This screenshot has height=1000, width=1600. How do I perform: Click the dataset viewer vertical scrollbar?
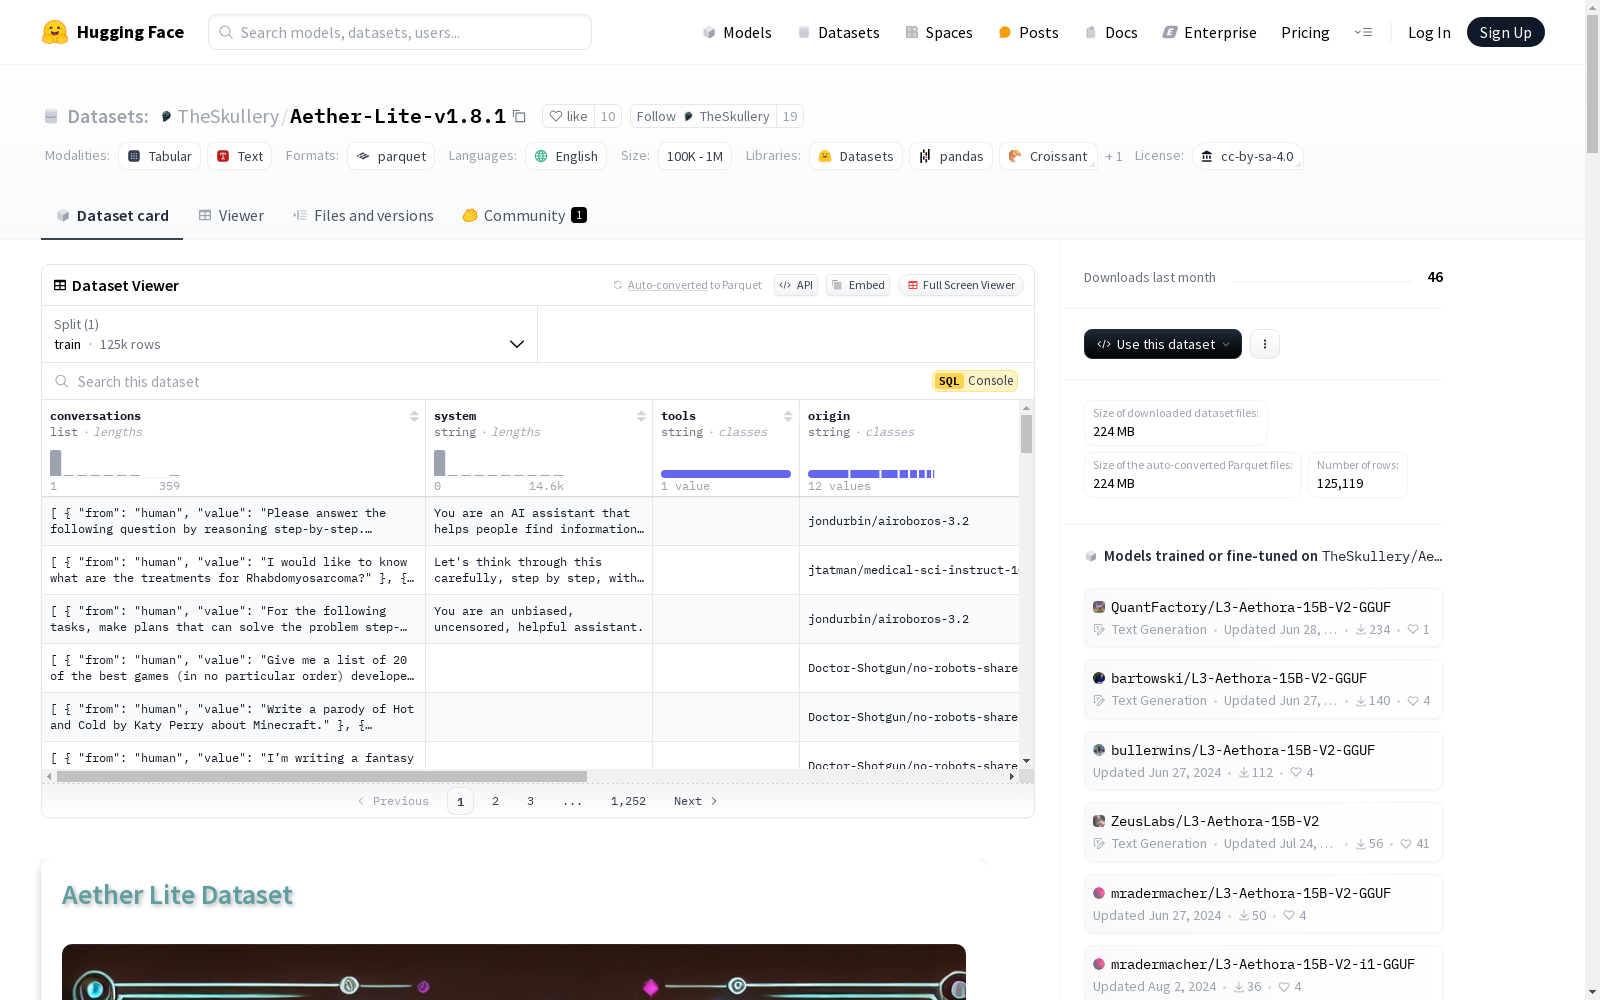coord(1026,434)
